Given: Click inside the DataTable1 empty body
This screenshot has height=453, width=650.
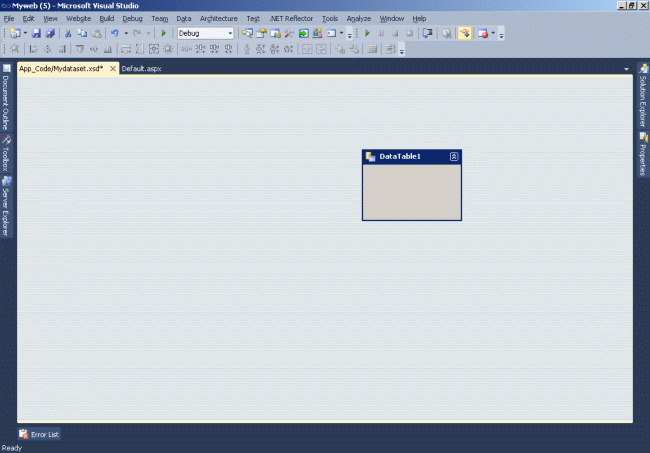Looking at the screenshot, I should [x=412, y=192].
